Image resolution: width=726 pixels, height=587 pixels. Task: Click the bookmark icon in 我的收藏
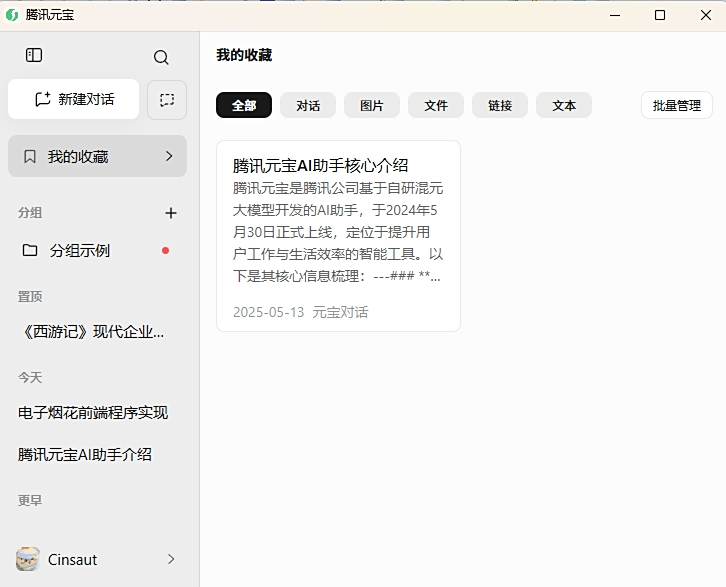point(30,157)
